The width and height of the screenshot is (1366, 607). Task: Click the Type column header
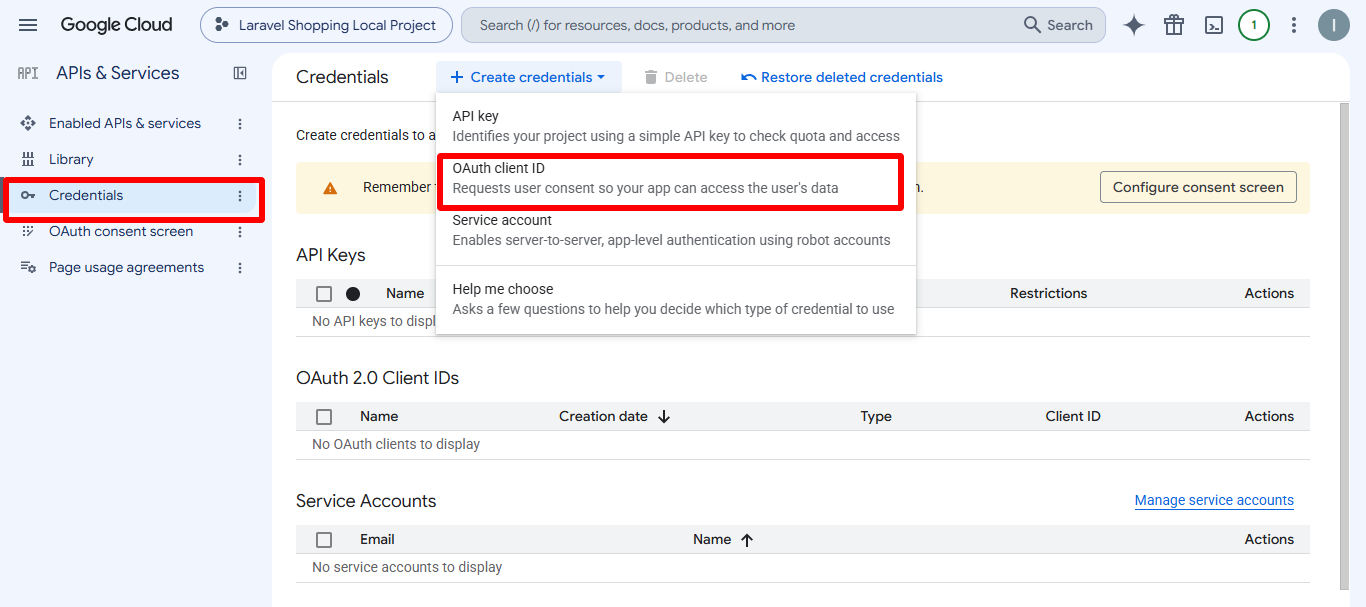[x=876, y=416]
